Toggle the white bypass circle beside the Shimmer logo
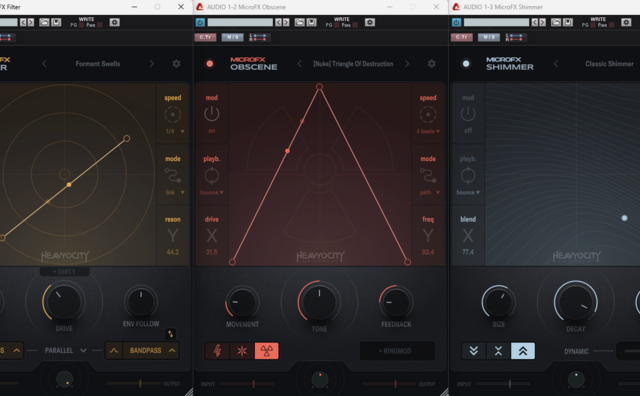Screen dimensions: 640x396 (466, 64)
